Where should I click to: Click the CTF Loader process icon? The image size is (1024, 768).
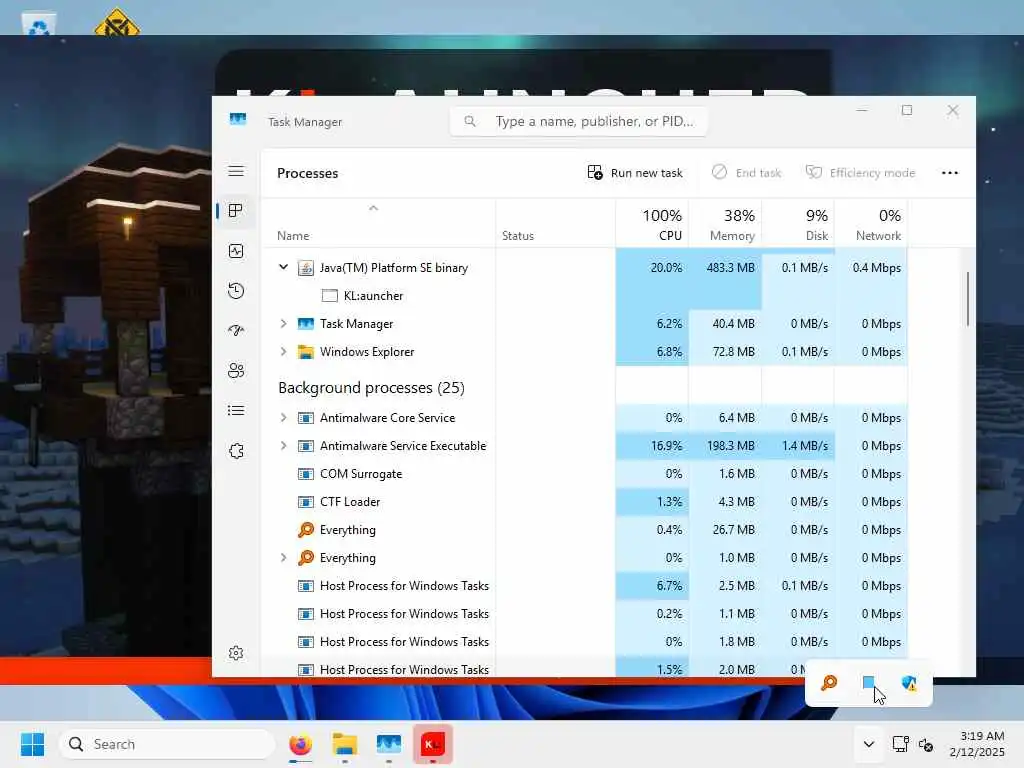pos(305,502)
